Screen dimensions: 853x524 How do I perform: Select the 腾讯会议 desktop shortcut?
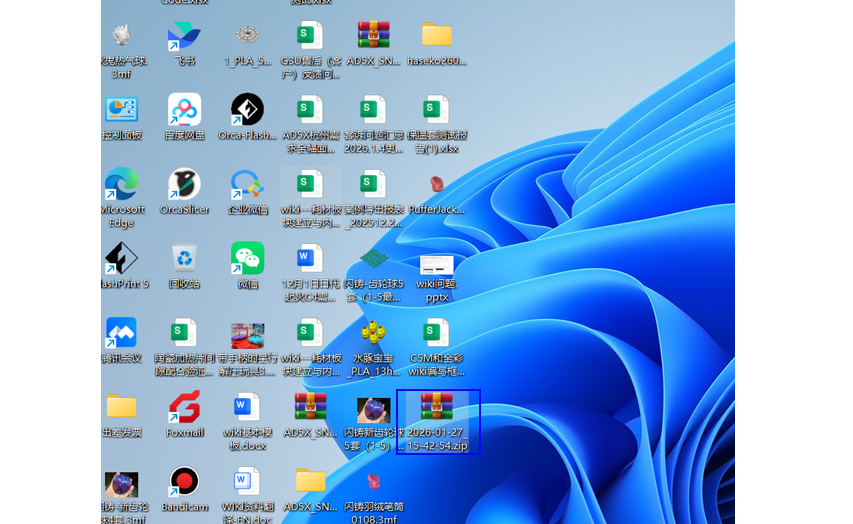121,332
